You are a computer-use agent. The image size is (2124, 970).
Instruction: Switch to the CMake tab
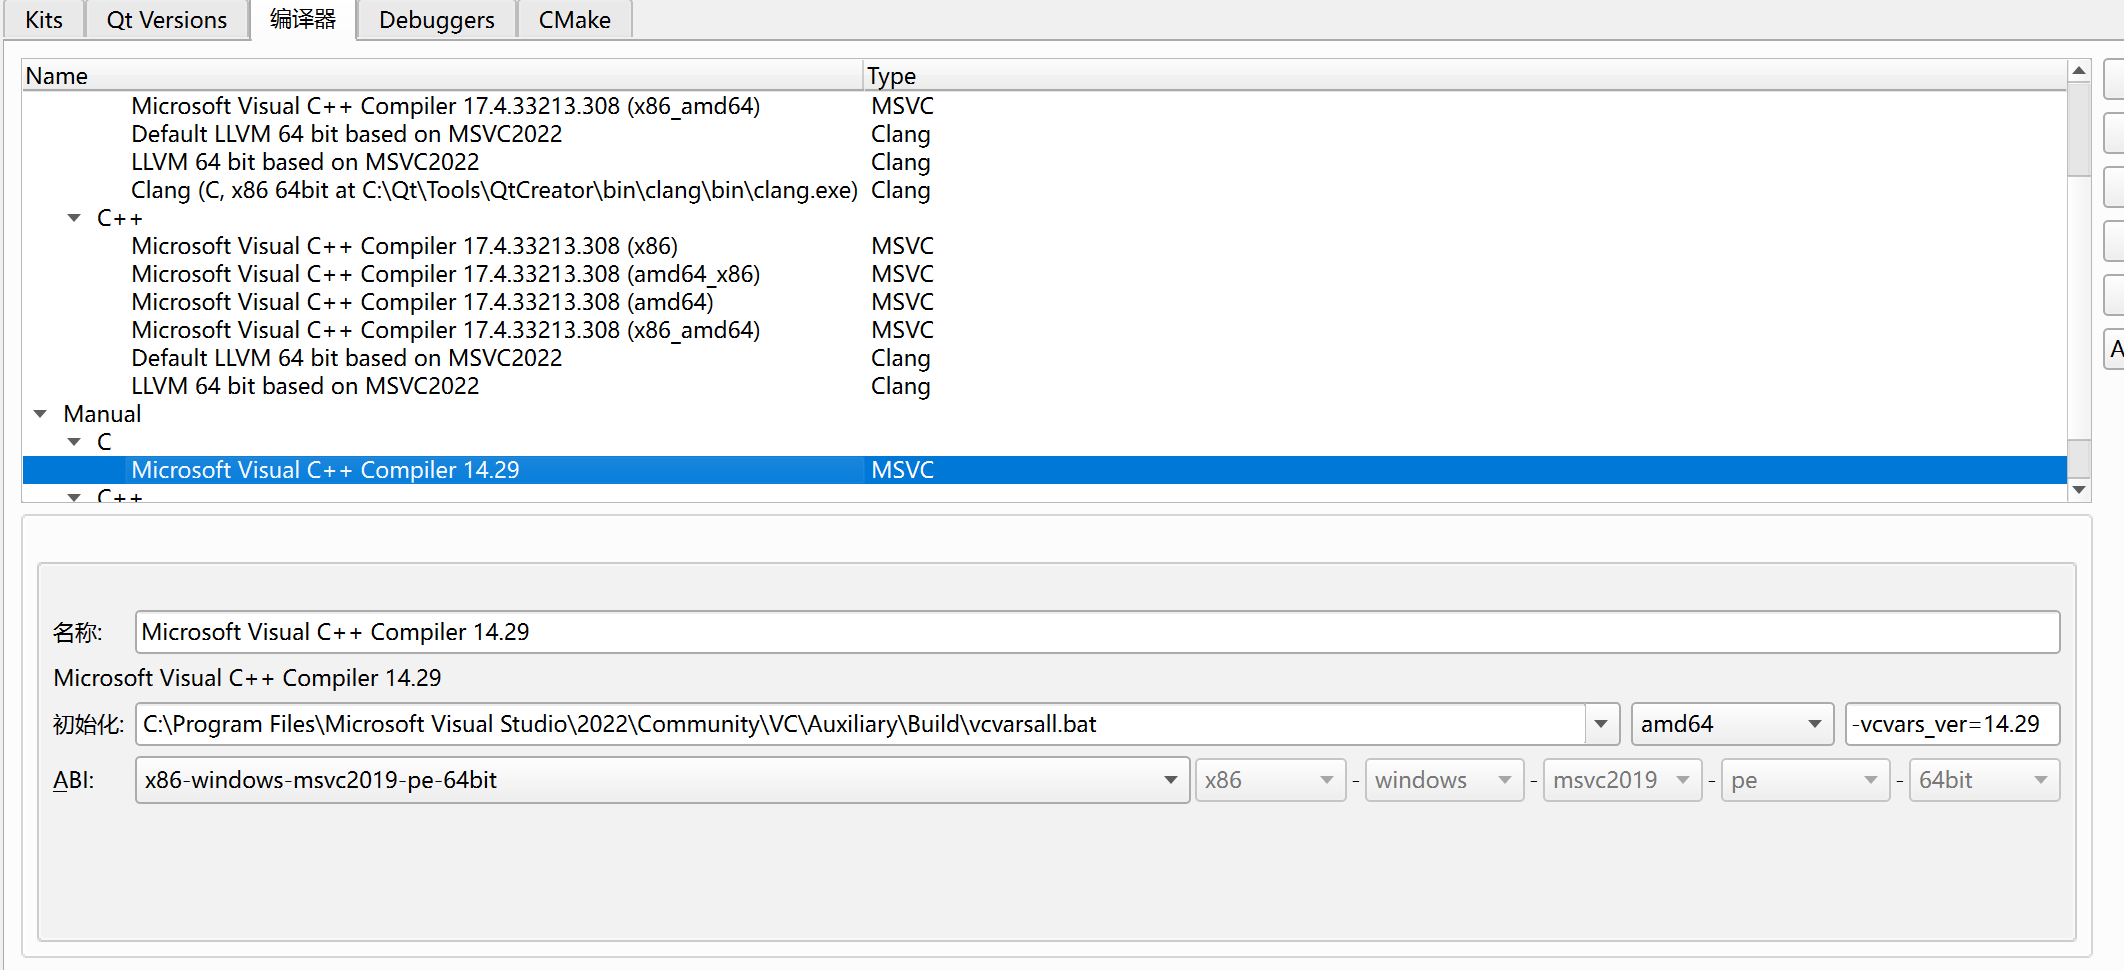click(x=574, y=20)
